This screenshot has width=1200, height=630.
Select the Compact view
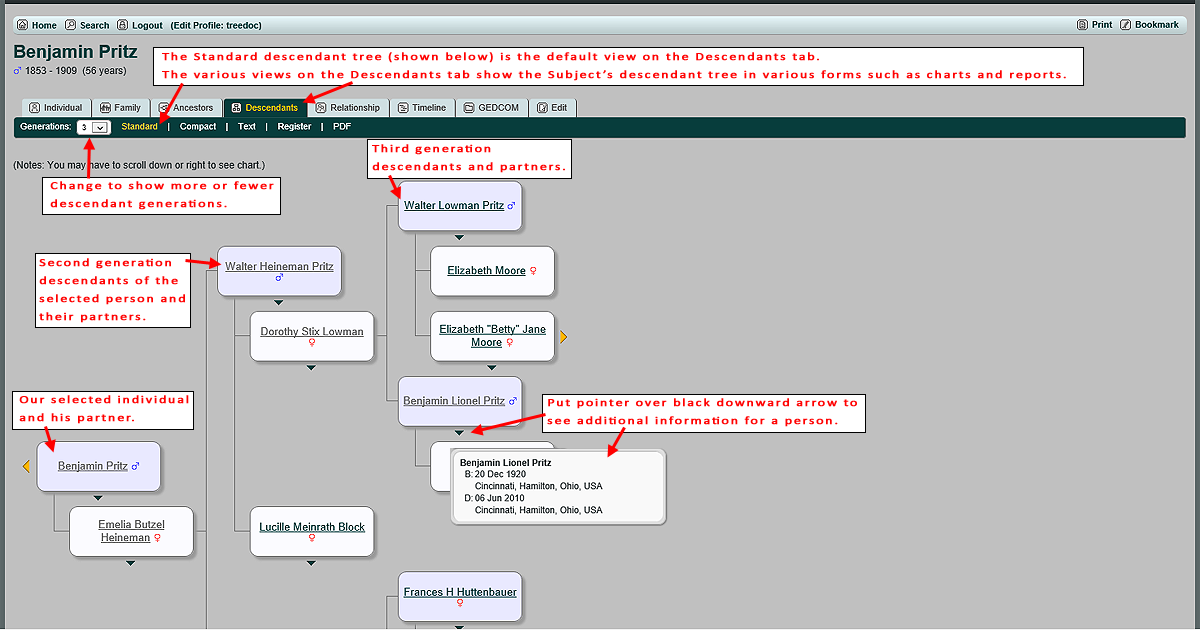coord(198,127)
